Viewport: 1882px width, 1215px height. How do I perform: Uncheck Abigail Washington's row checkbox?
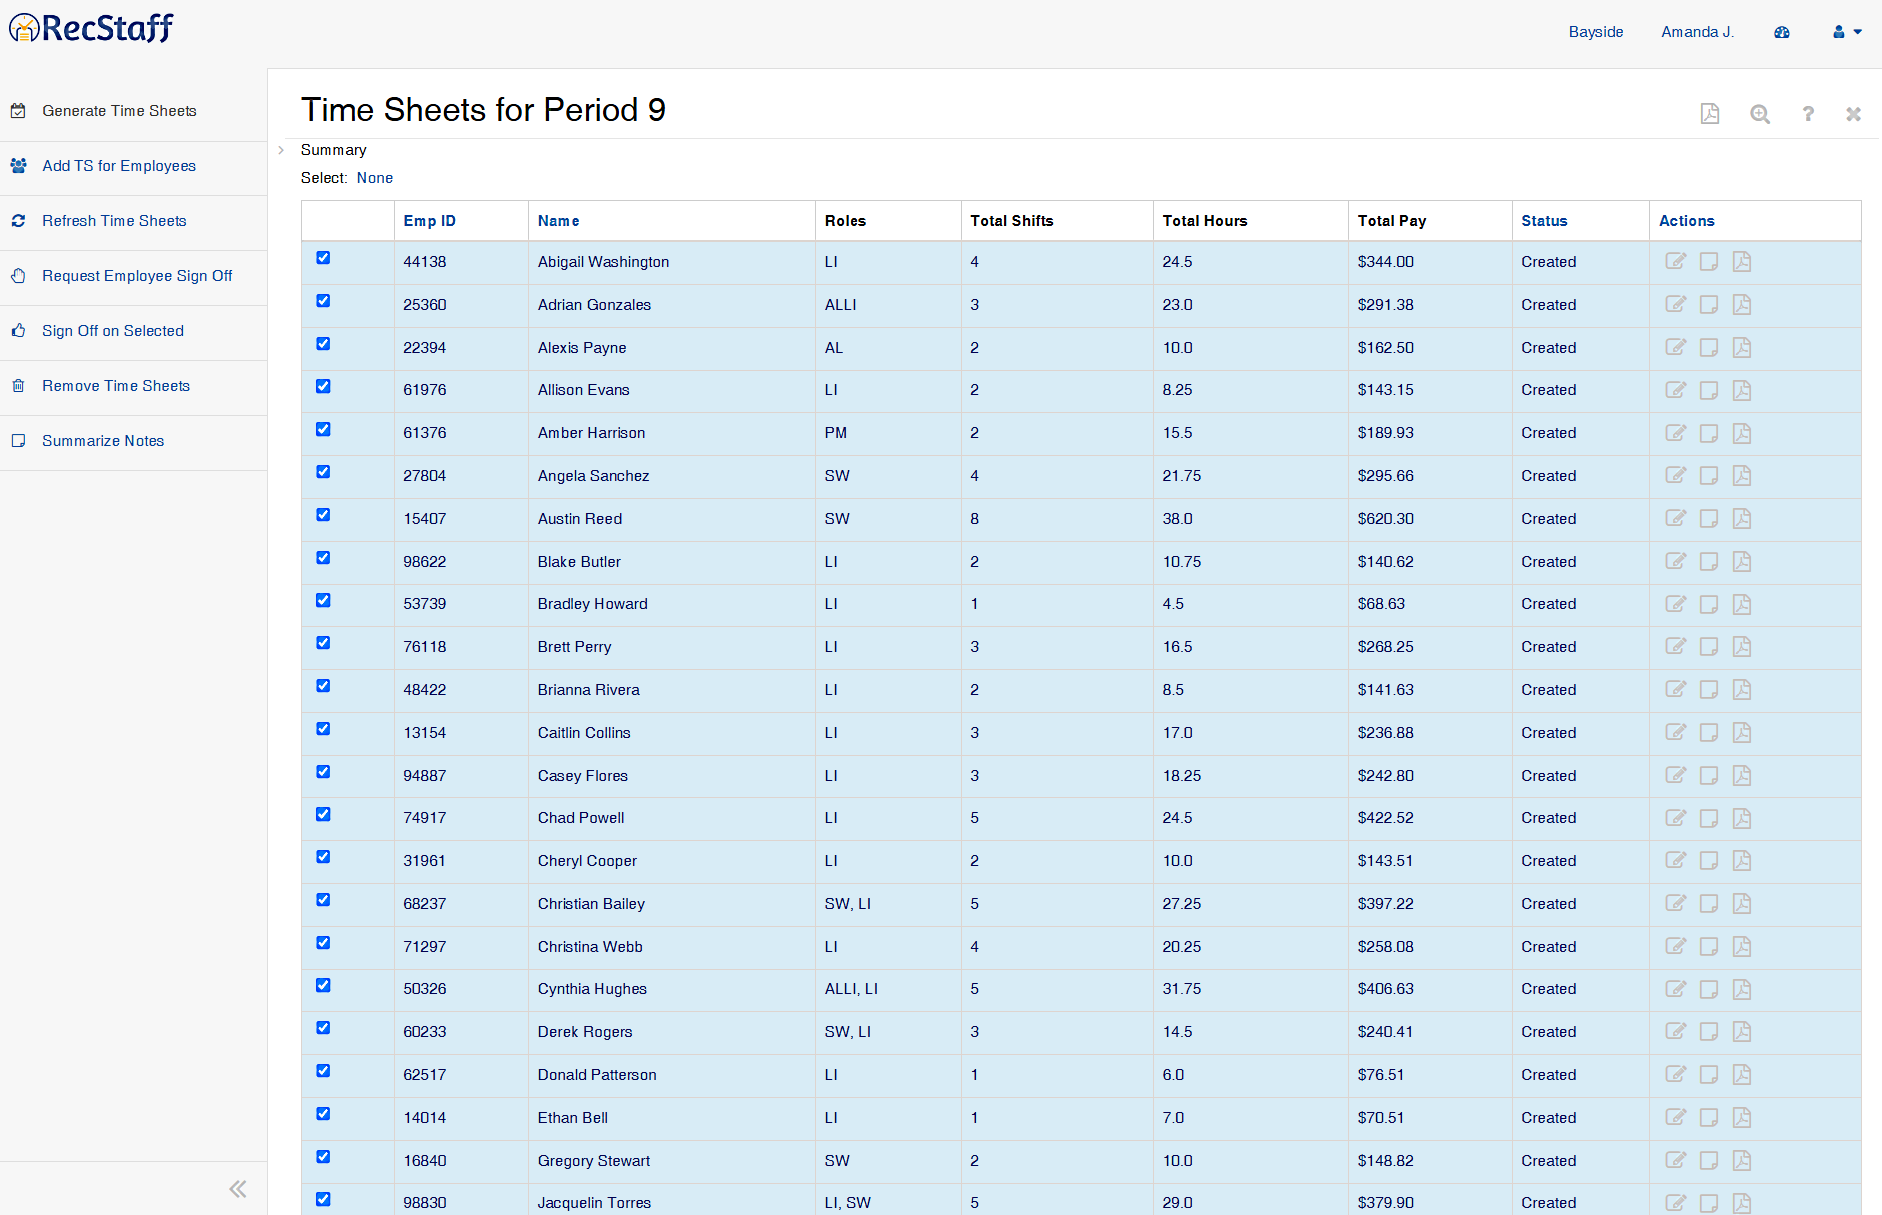click(x=323, y=258)
